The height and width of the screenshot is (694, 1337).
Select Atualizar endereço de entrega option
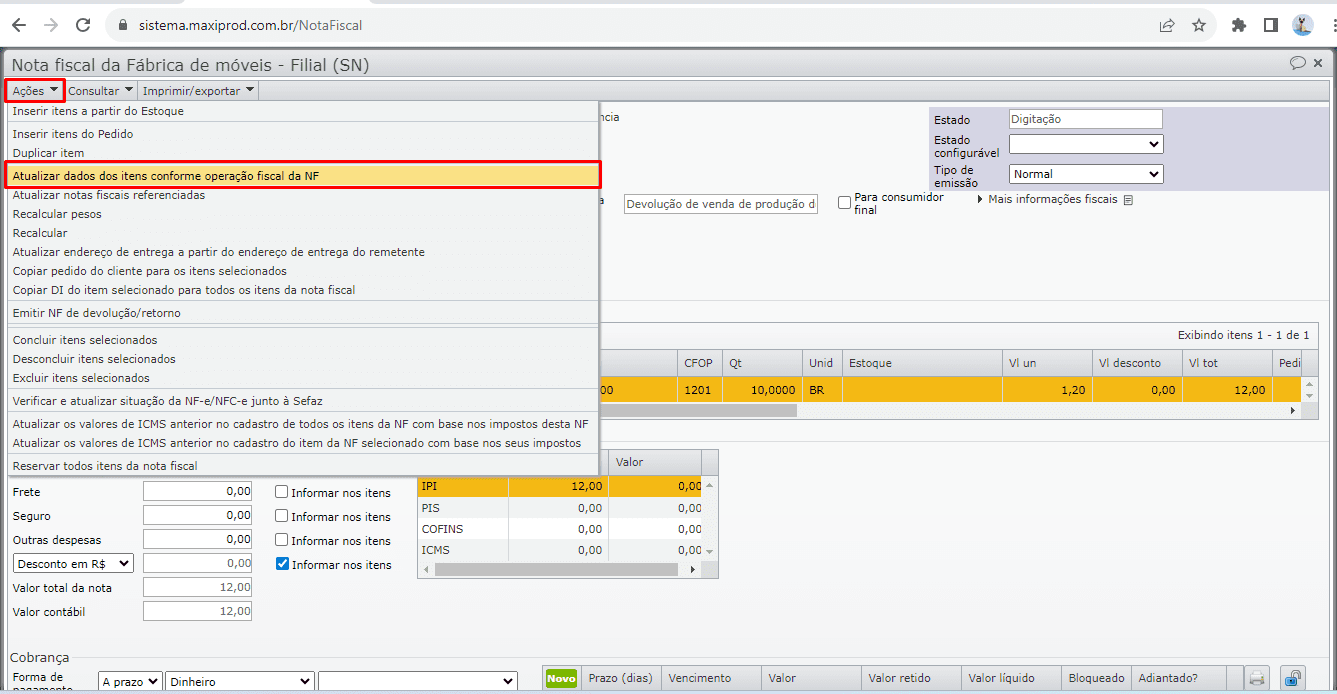click(302, 252)
